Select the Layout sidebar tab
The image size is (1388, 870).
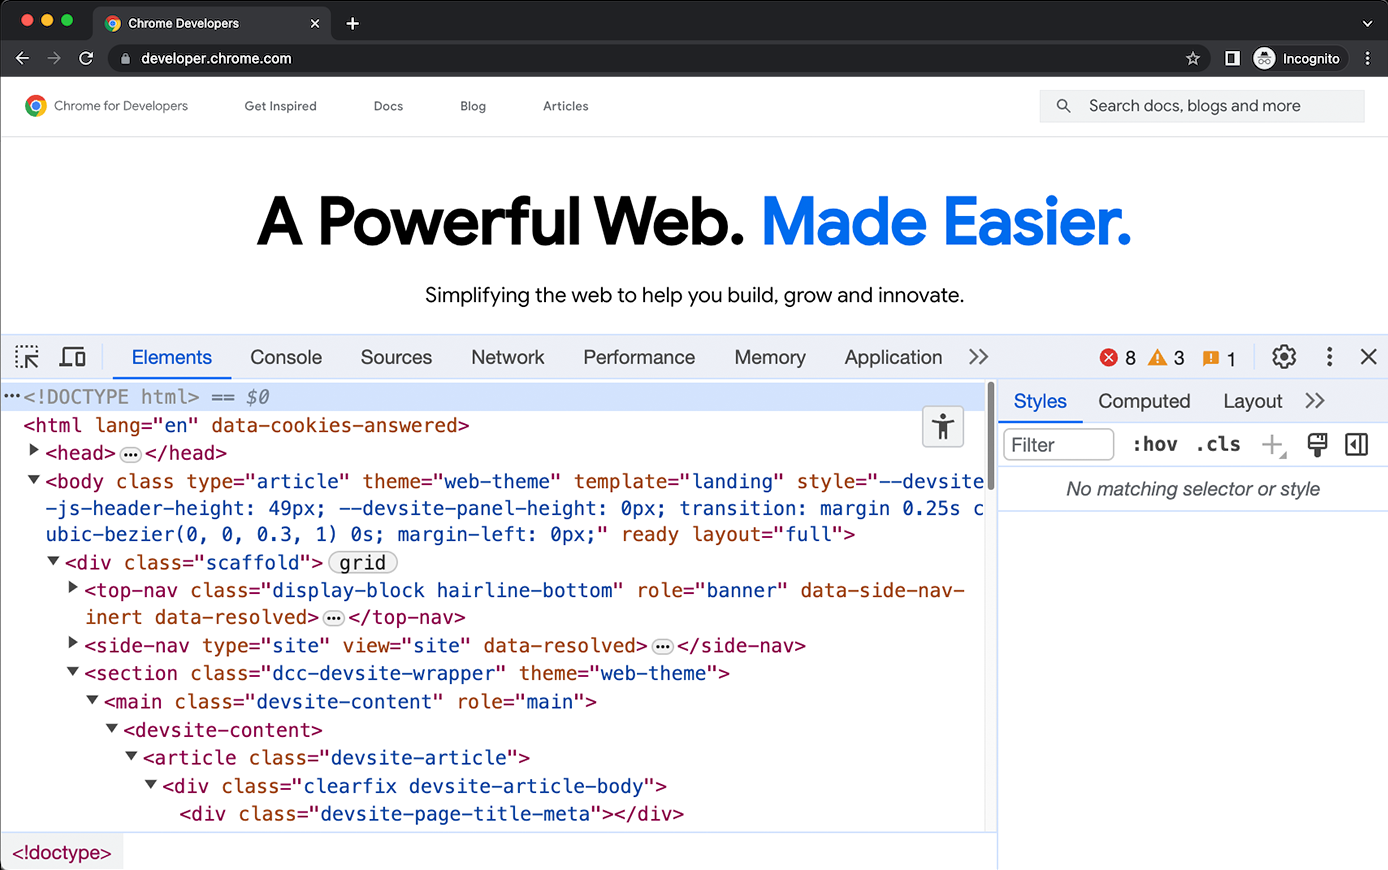(x=1252, y=401)
